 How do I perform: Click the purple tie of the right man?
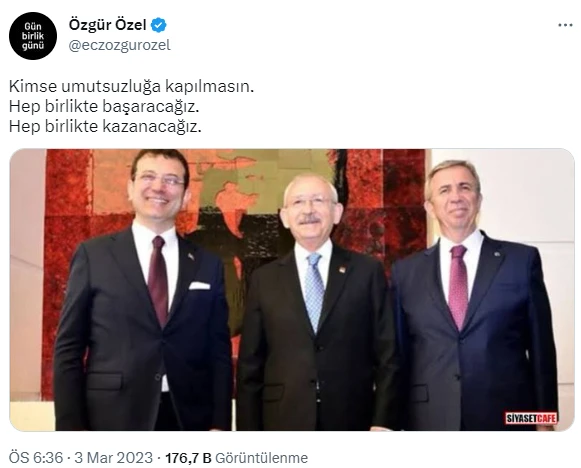pyautogui.click(x=458, y=287)
